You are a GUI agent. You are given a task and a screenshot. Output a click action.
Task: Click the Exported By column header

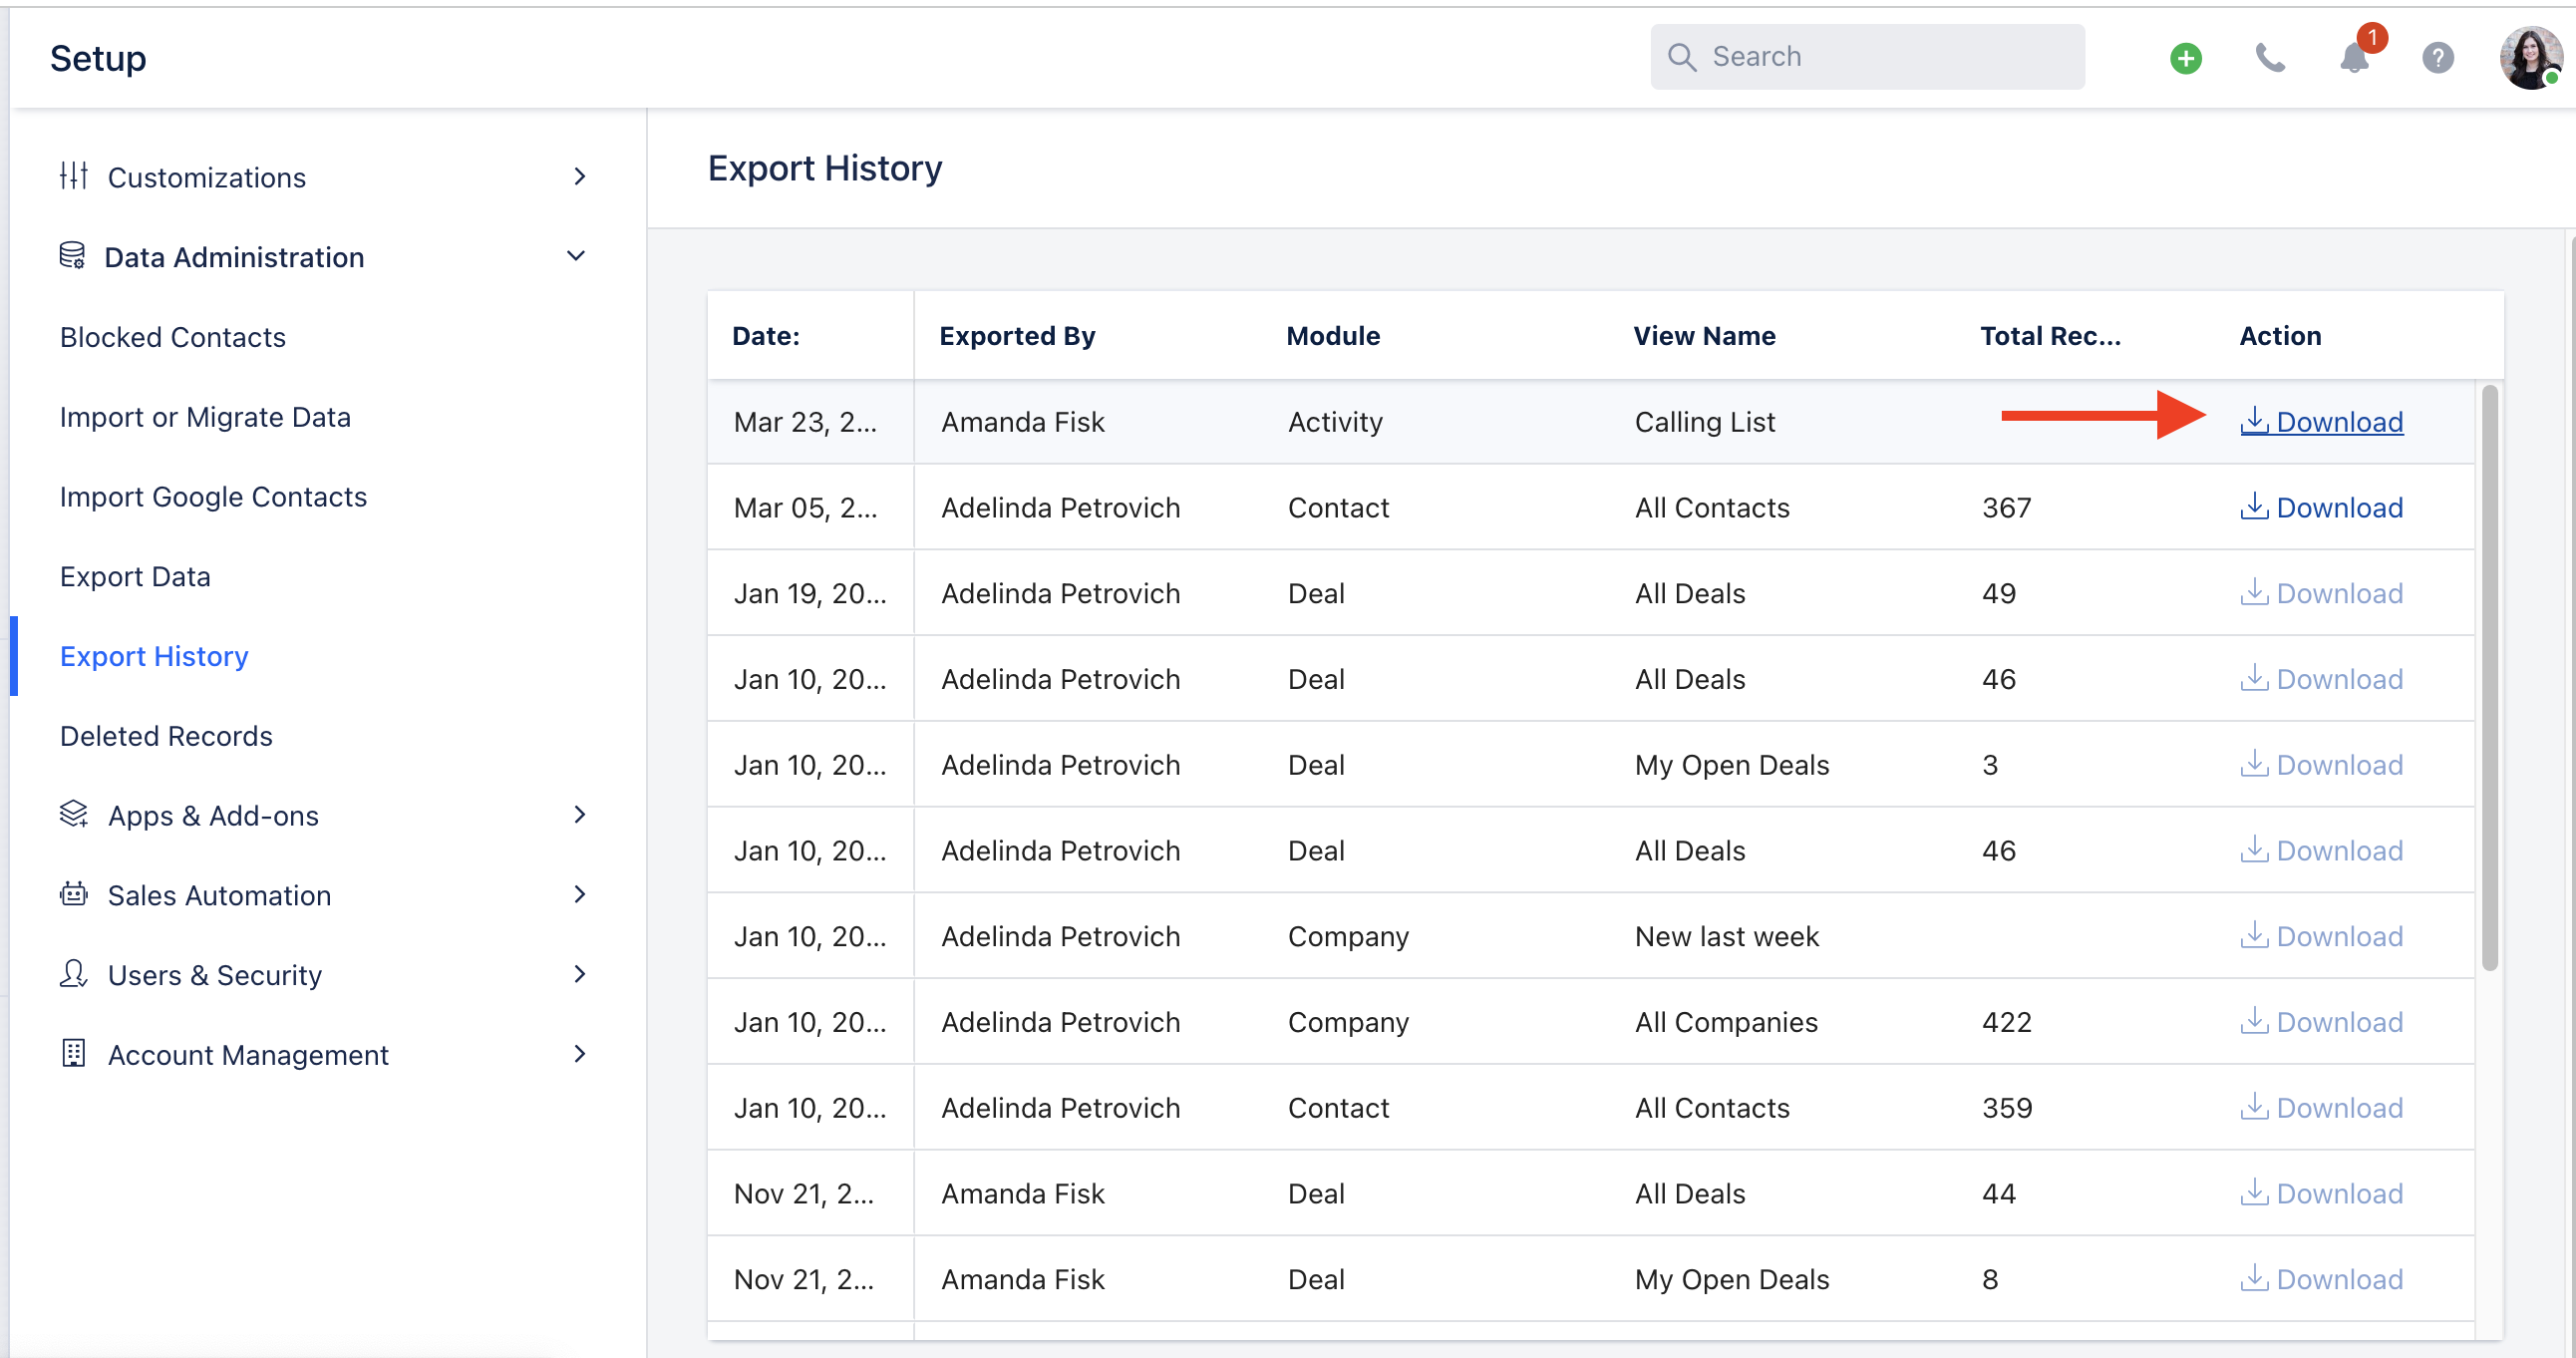[1017, 336]
